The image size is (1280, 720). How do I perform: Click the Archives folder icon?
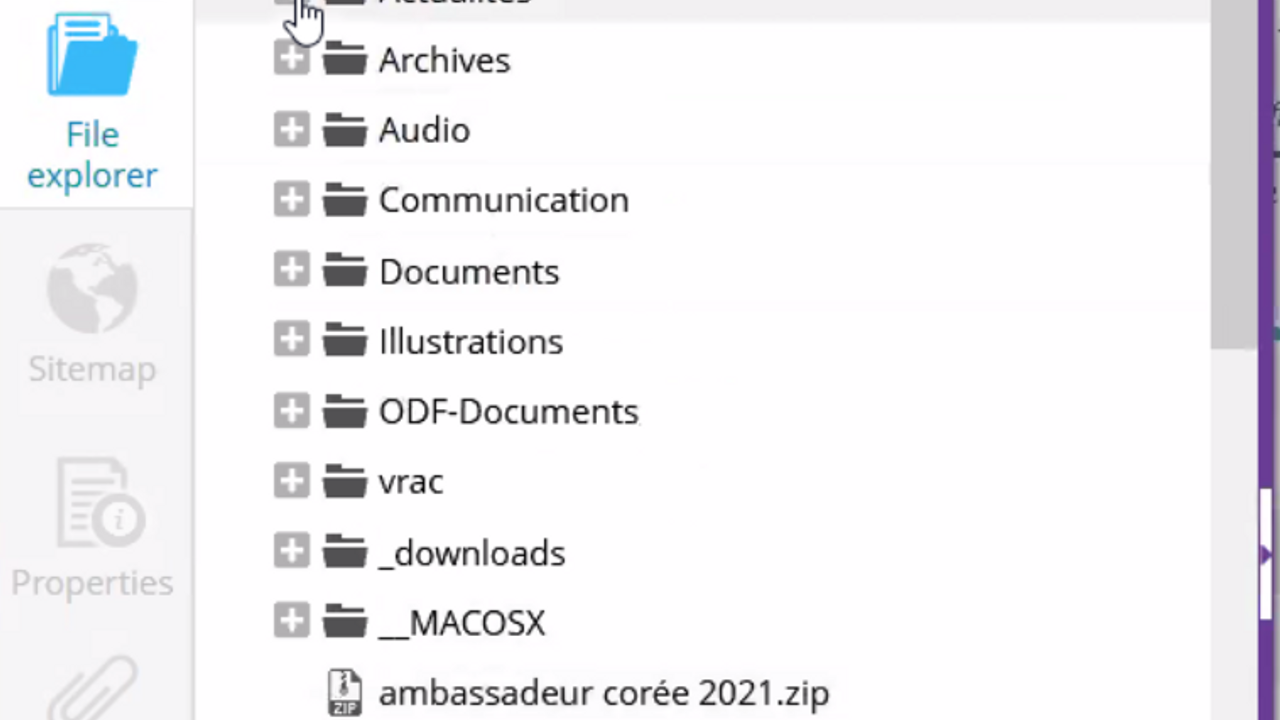tap(345, 60)
